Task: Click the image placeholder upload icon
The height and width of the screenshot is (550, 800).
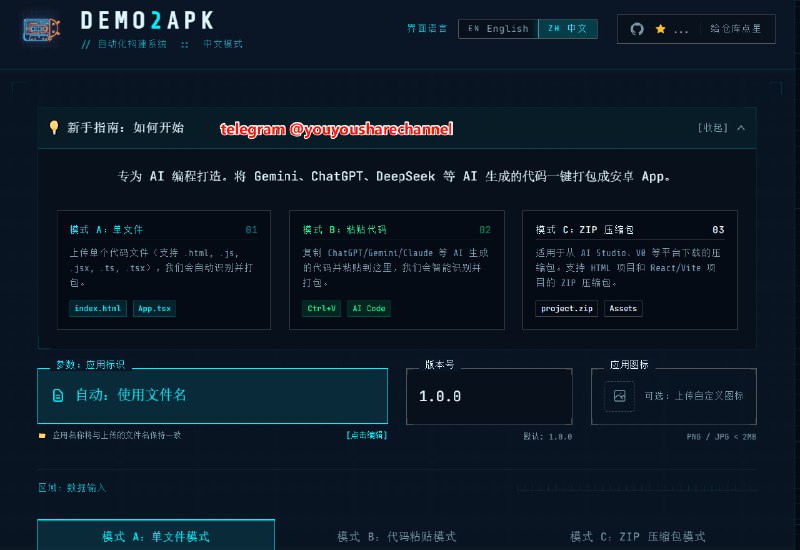Action: (619, 395)
